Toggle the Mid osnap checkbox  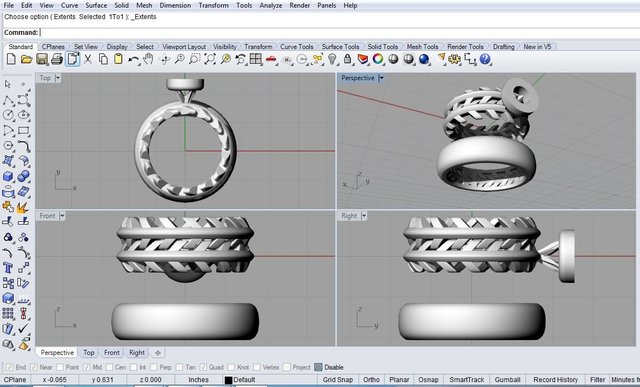point(87,367)
